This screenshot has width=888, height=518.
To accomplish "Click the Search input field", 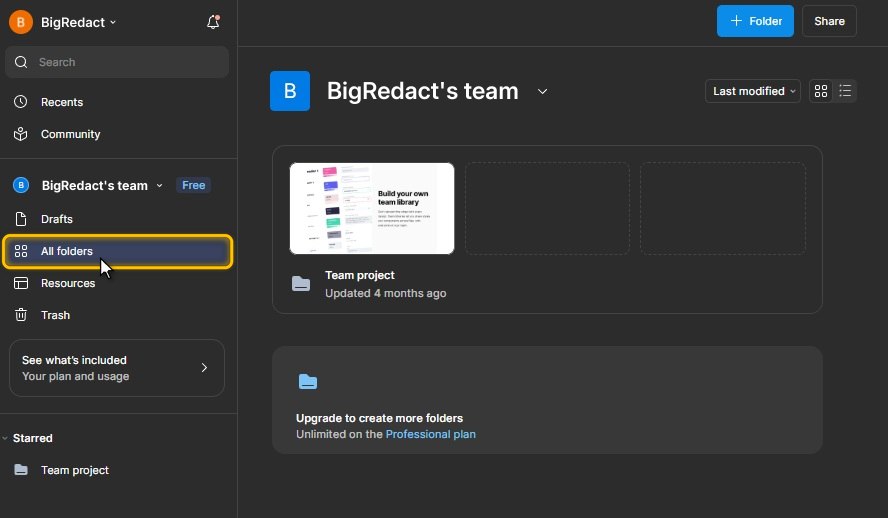I will (x=117, y=62).
